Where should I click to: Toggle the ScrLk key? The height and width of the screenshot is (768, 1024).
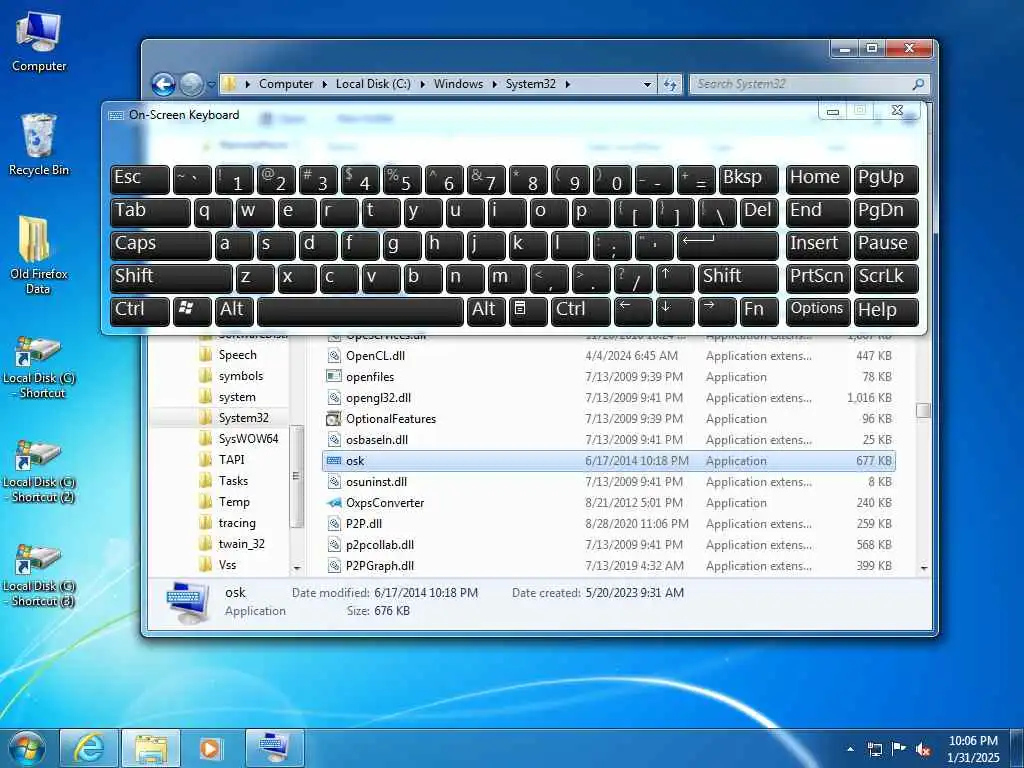point(886,278)
